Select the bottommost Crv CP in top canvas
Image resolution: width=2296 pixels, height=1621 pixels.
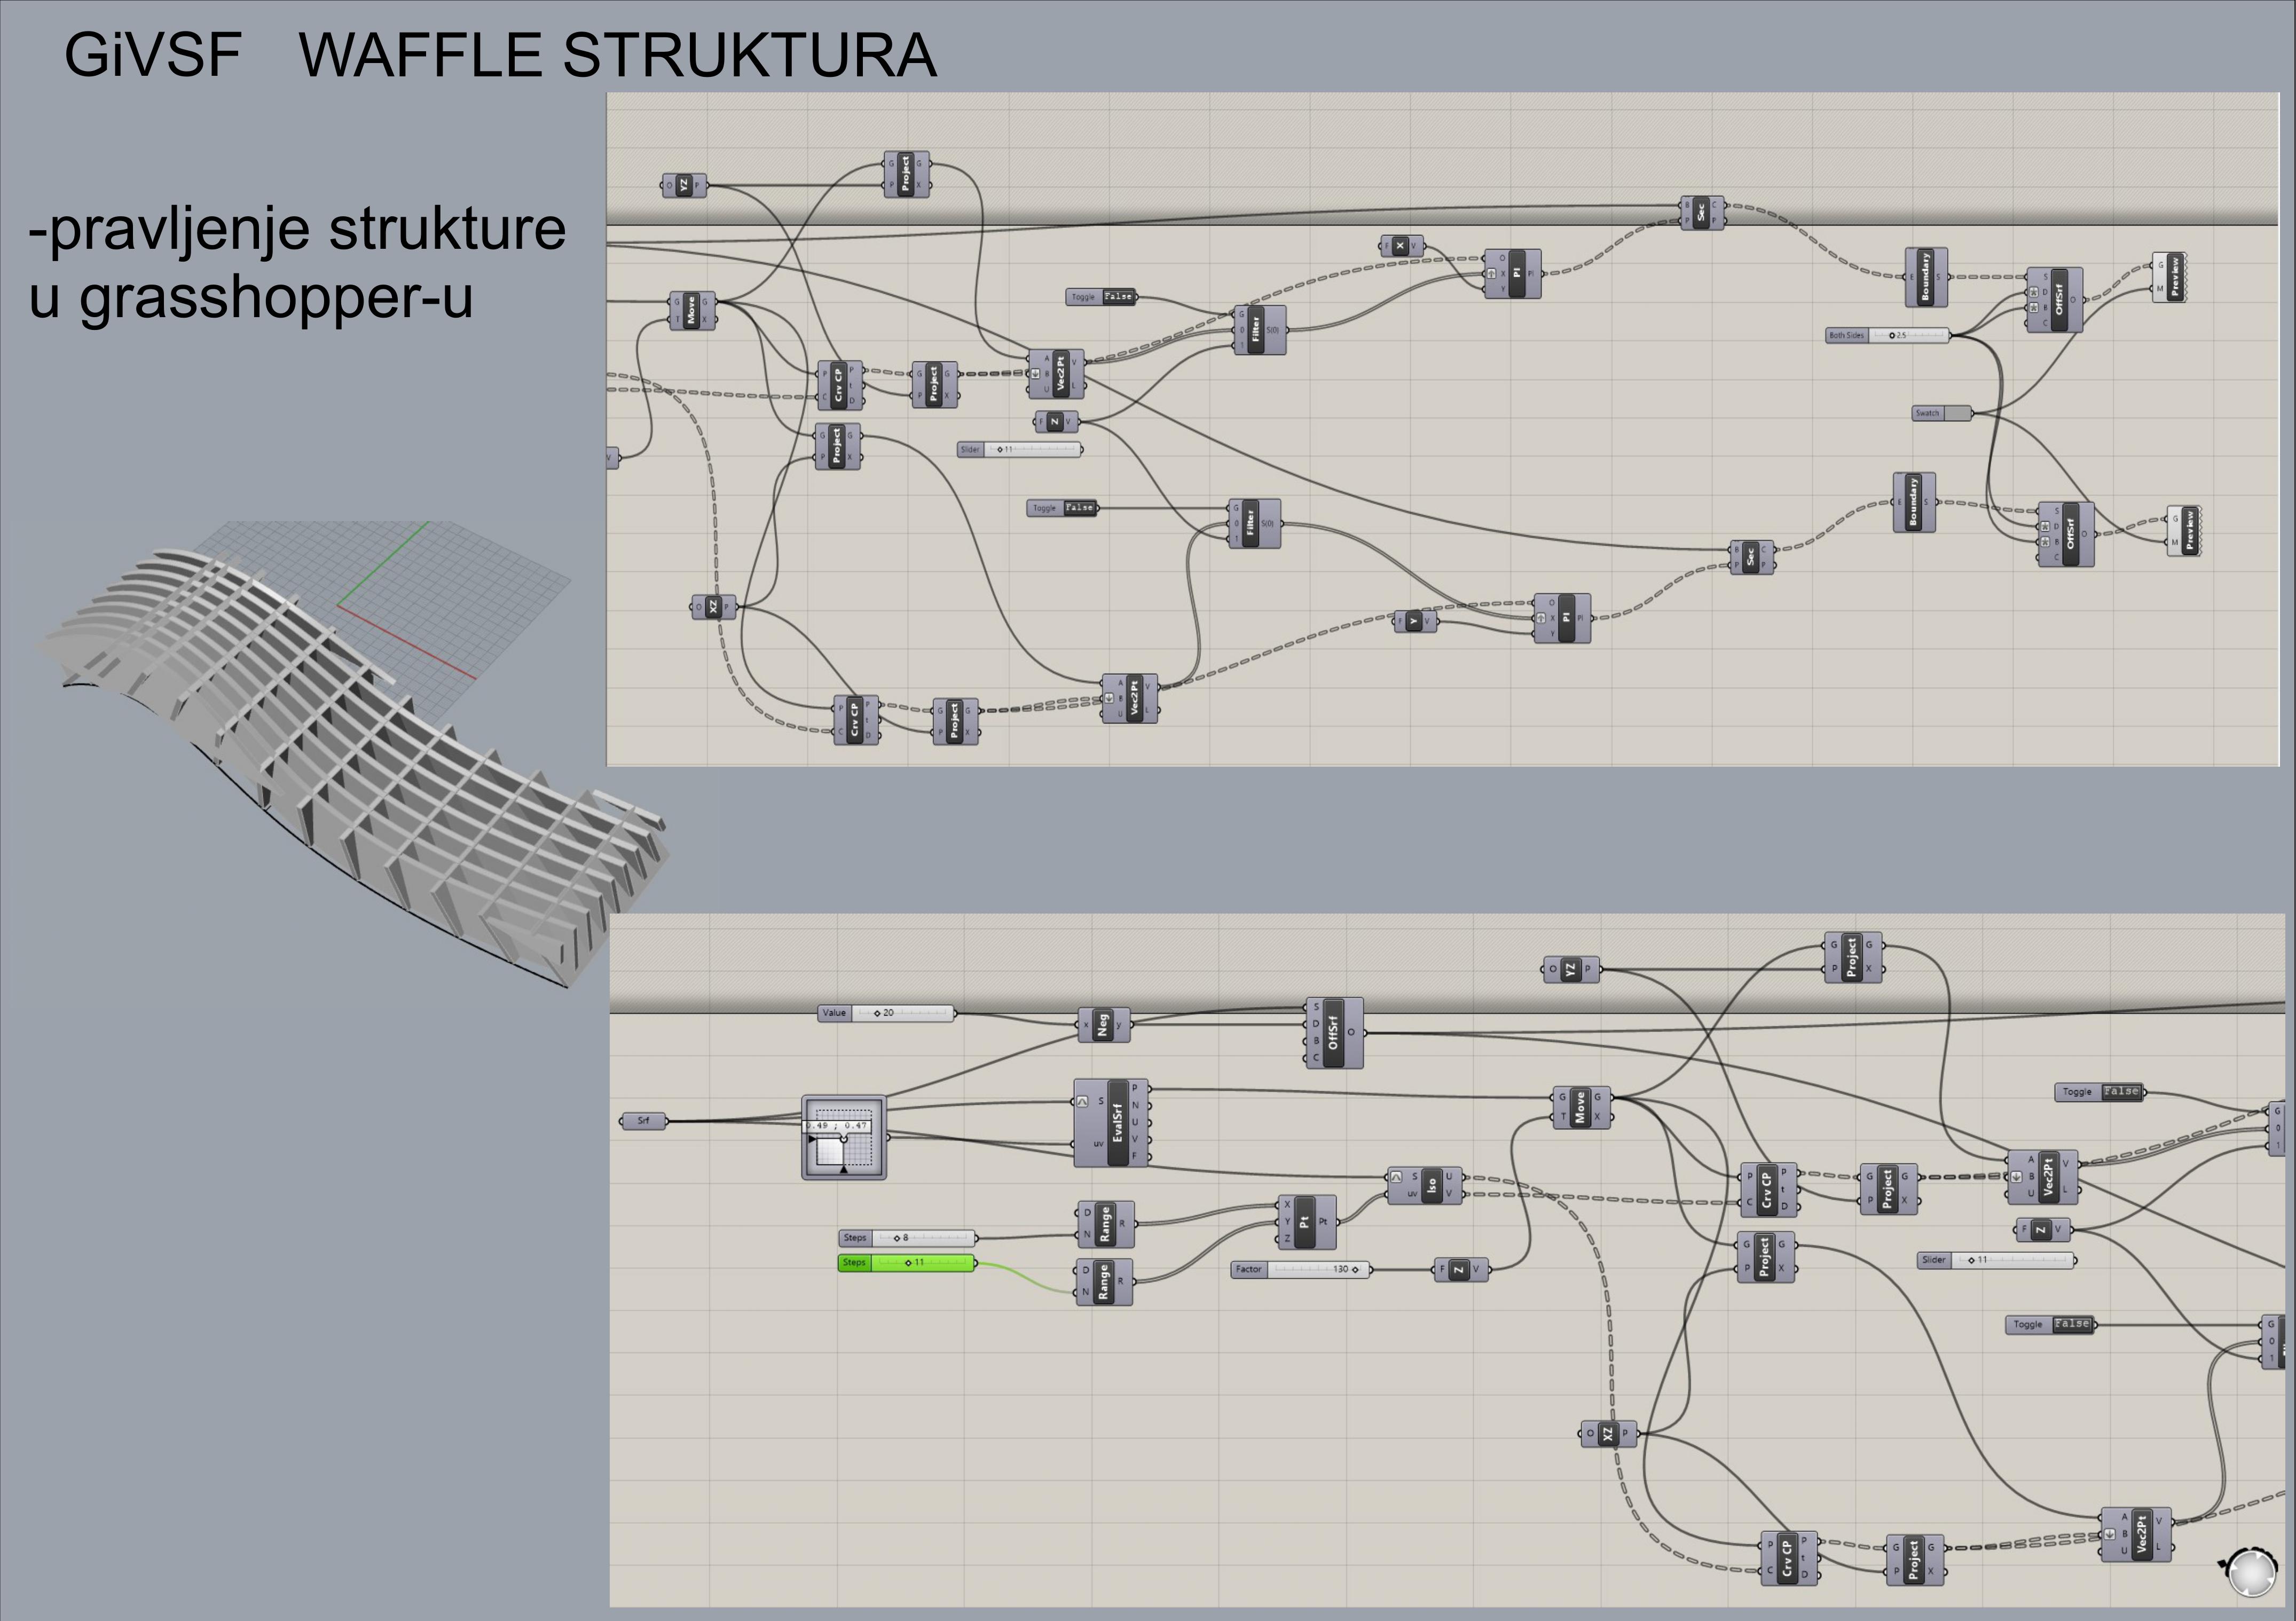pos(857,721)
